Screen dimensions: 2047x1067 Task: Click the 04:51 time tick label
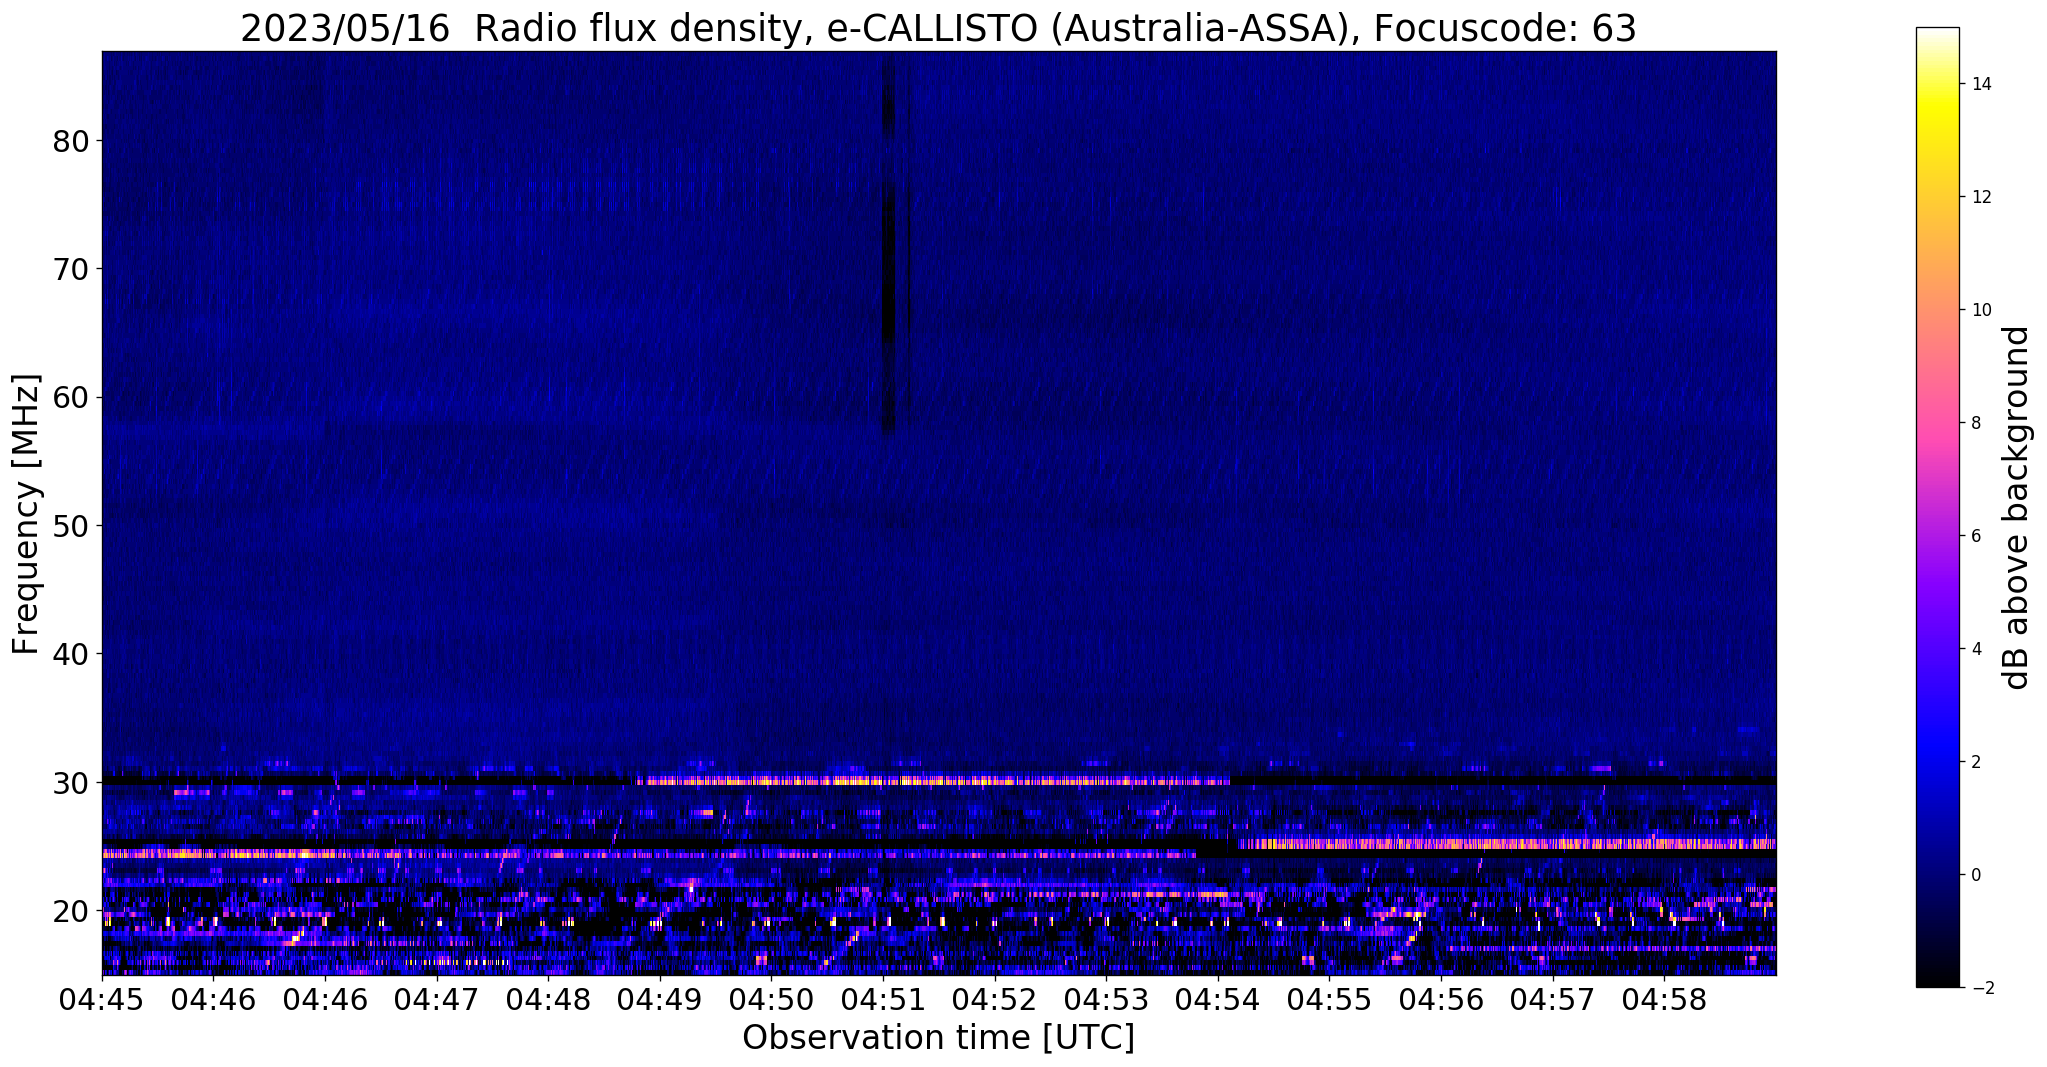point(883,999)
